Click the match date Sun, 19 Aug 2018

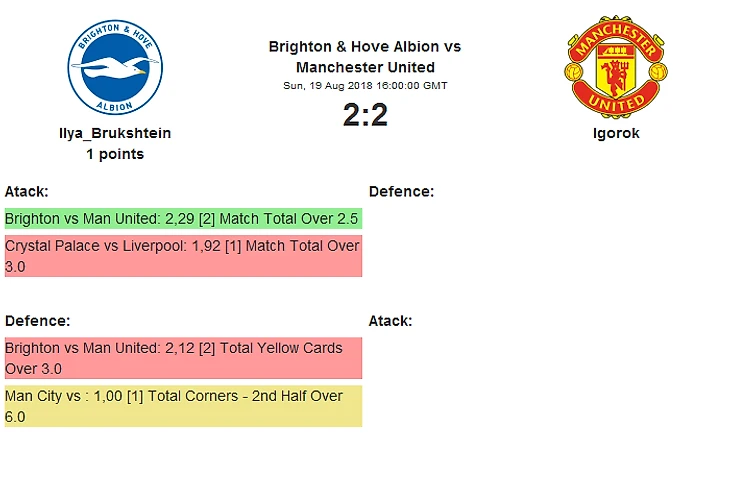pyautogui.click(x=365, y=86)
